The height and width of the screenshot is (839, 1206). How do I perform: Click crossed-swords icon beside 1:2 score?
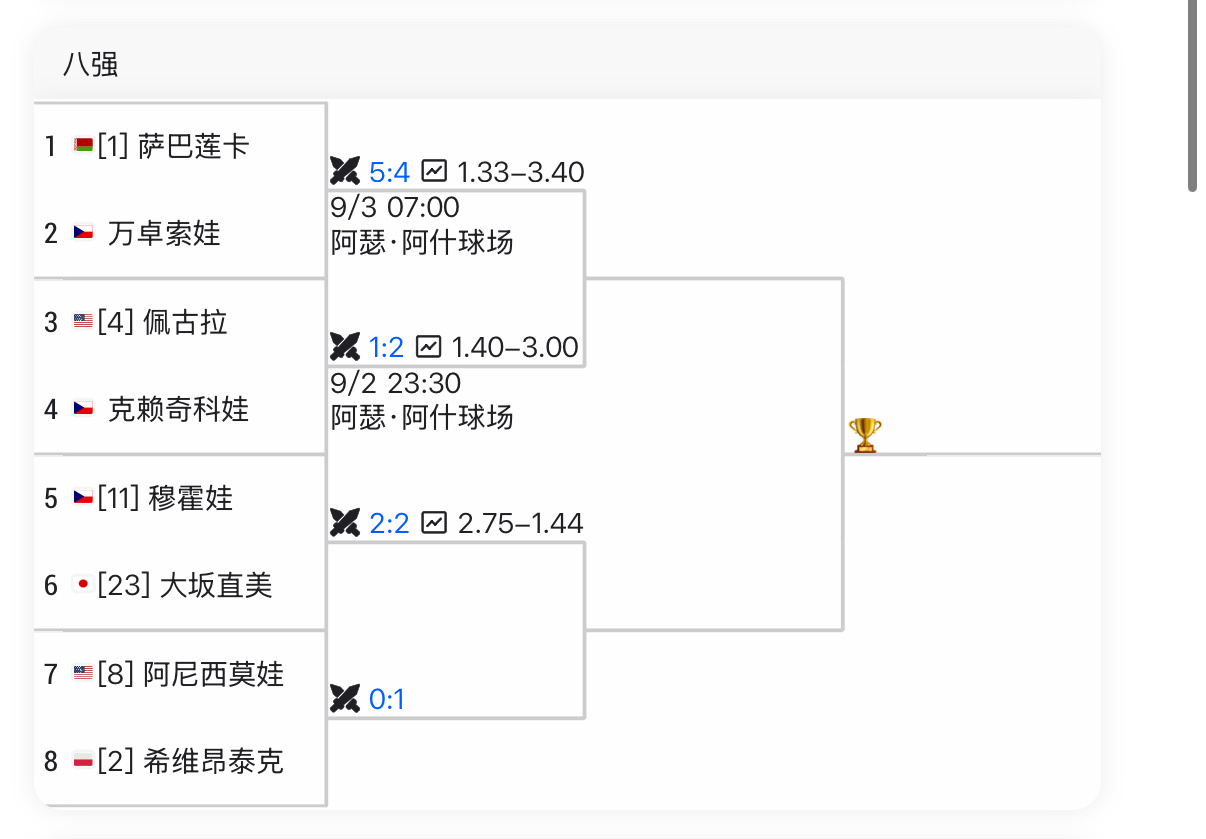click(x=345, y=347)
